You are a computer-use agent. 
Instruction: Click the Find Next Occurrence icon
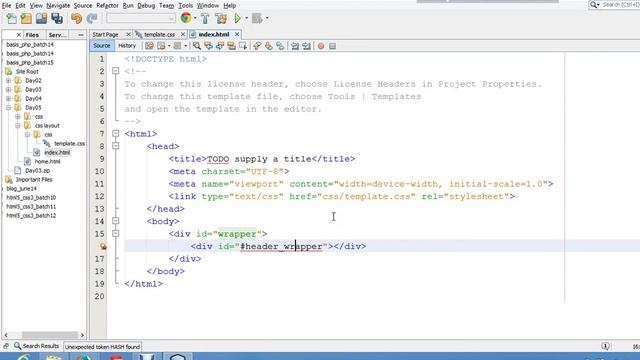point(220,46)
